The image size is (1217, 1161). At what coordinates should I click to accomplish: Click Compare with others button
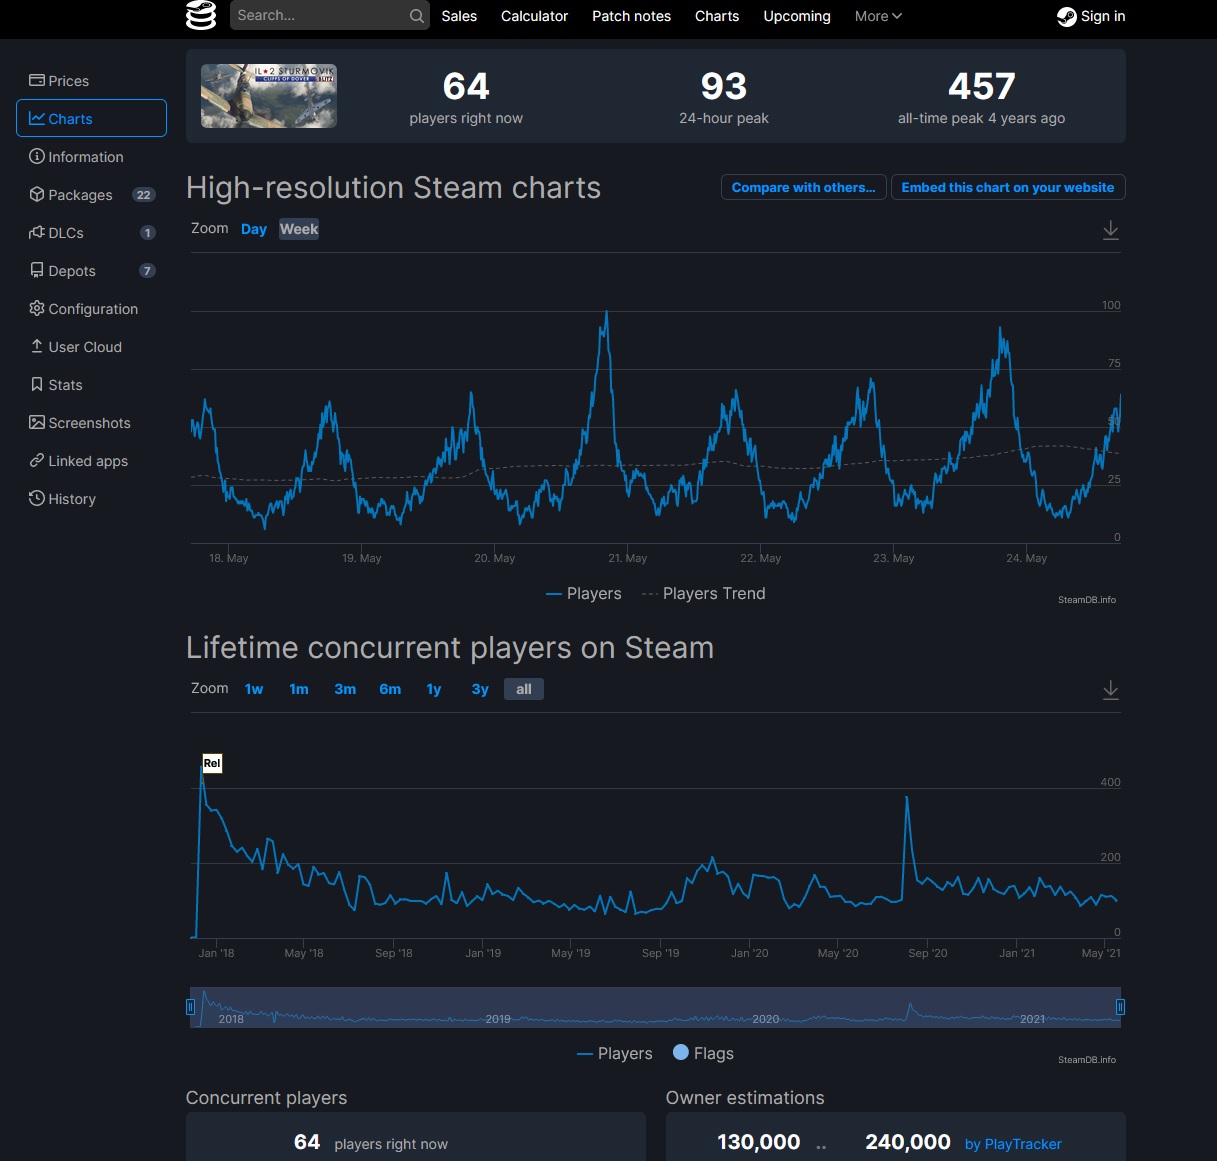[x=803, y=187]
